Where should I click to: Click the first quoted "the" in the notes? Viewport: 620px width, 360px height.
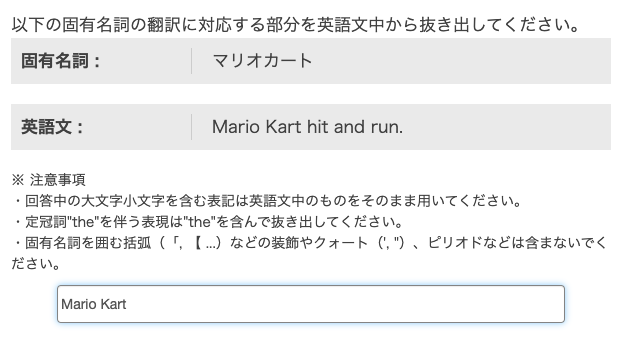81,222
